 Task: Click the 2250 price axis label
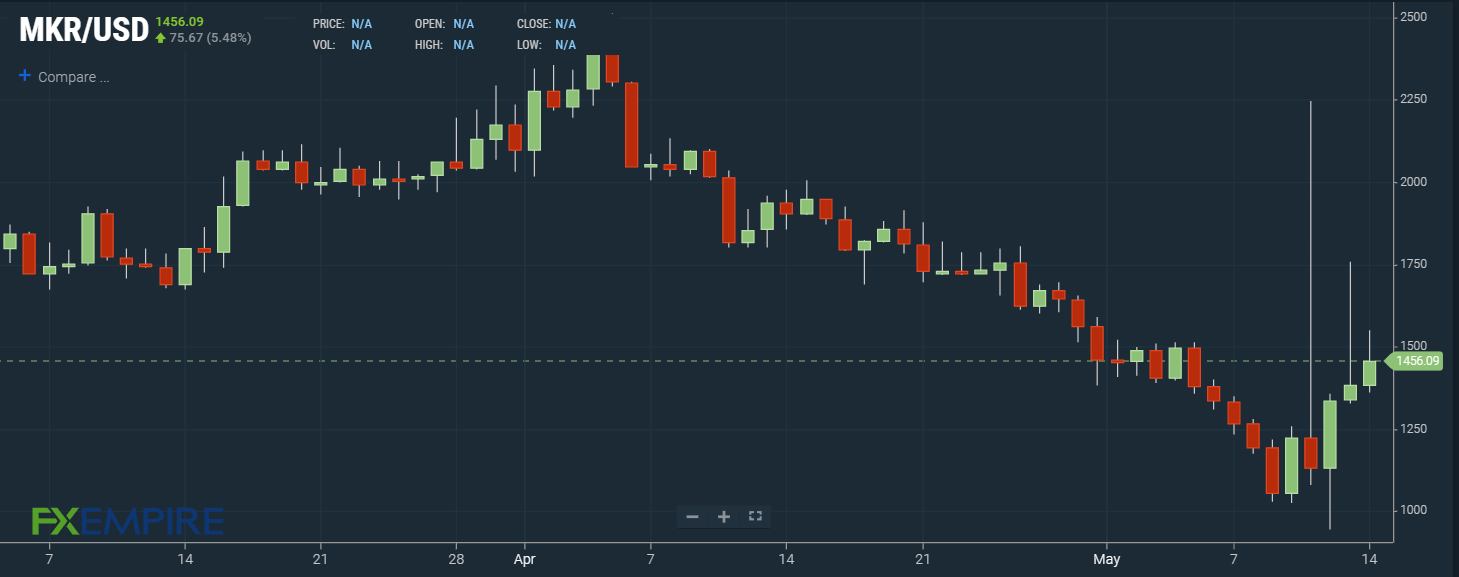[x=1413, y=99]
